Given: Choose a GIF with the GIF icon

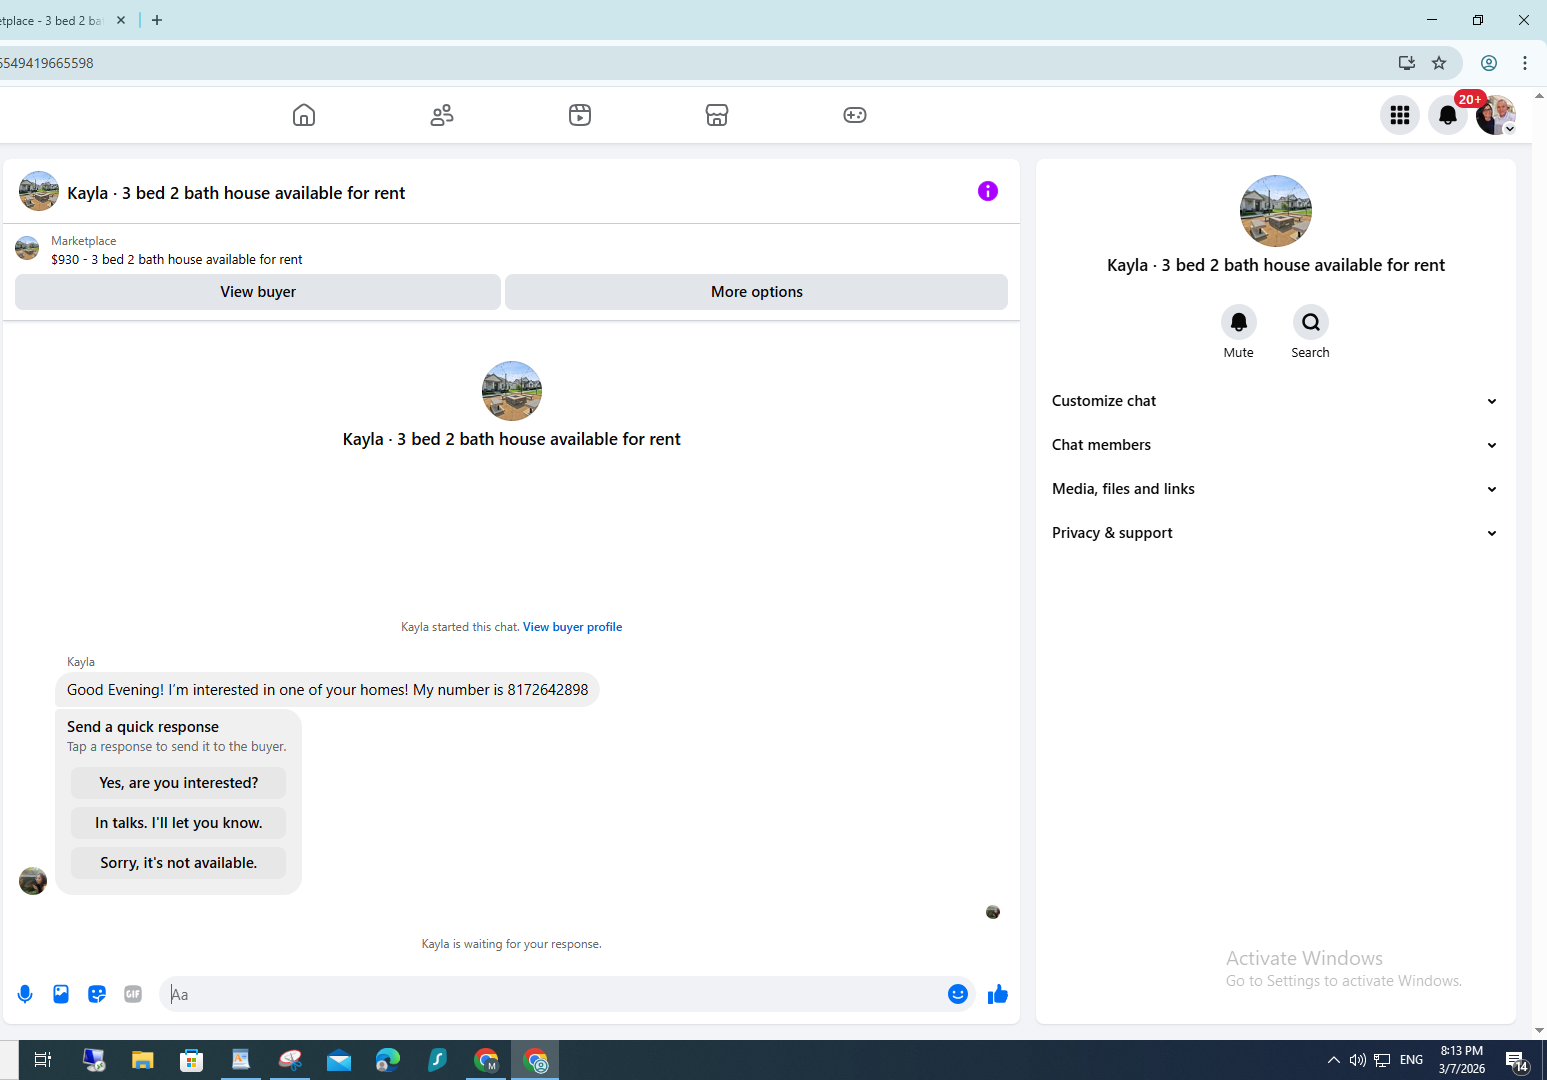Looking at the screenshot, I should (133, 994).
